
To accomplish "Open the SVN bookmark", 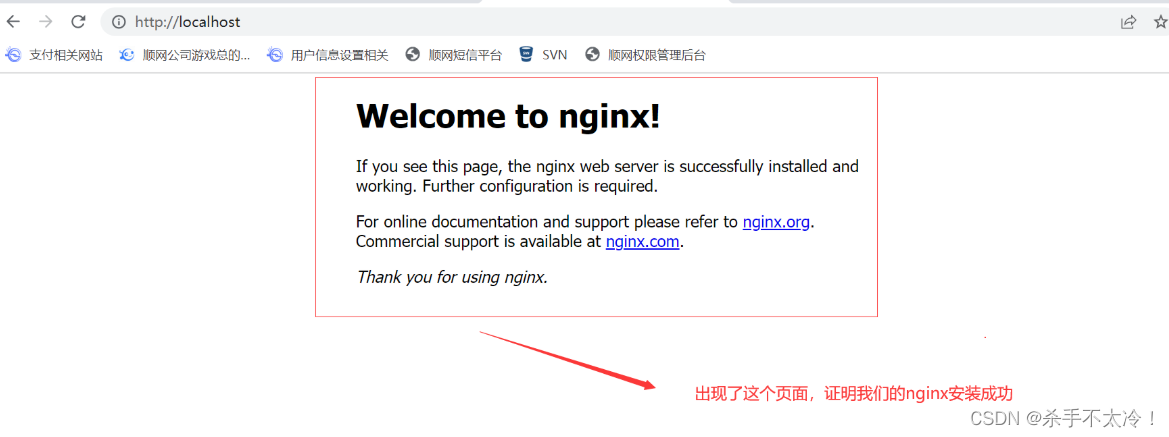I will click(x=543, y=54).
